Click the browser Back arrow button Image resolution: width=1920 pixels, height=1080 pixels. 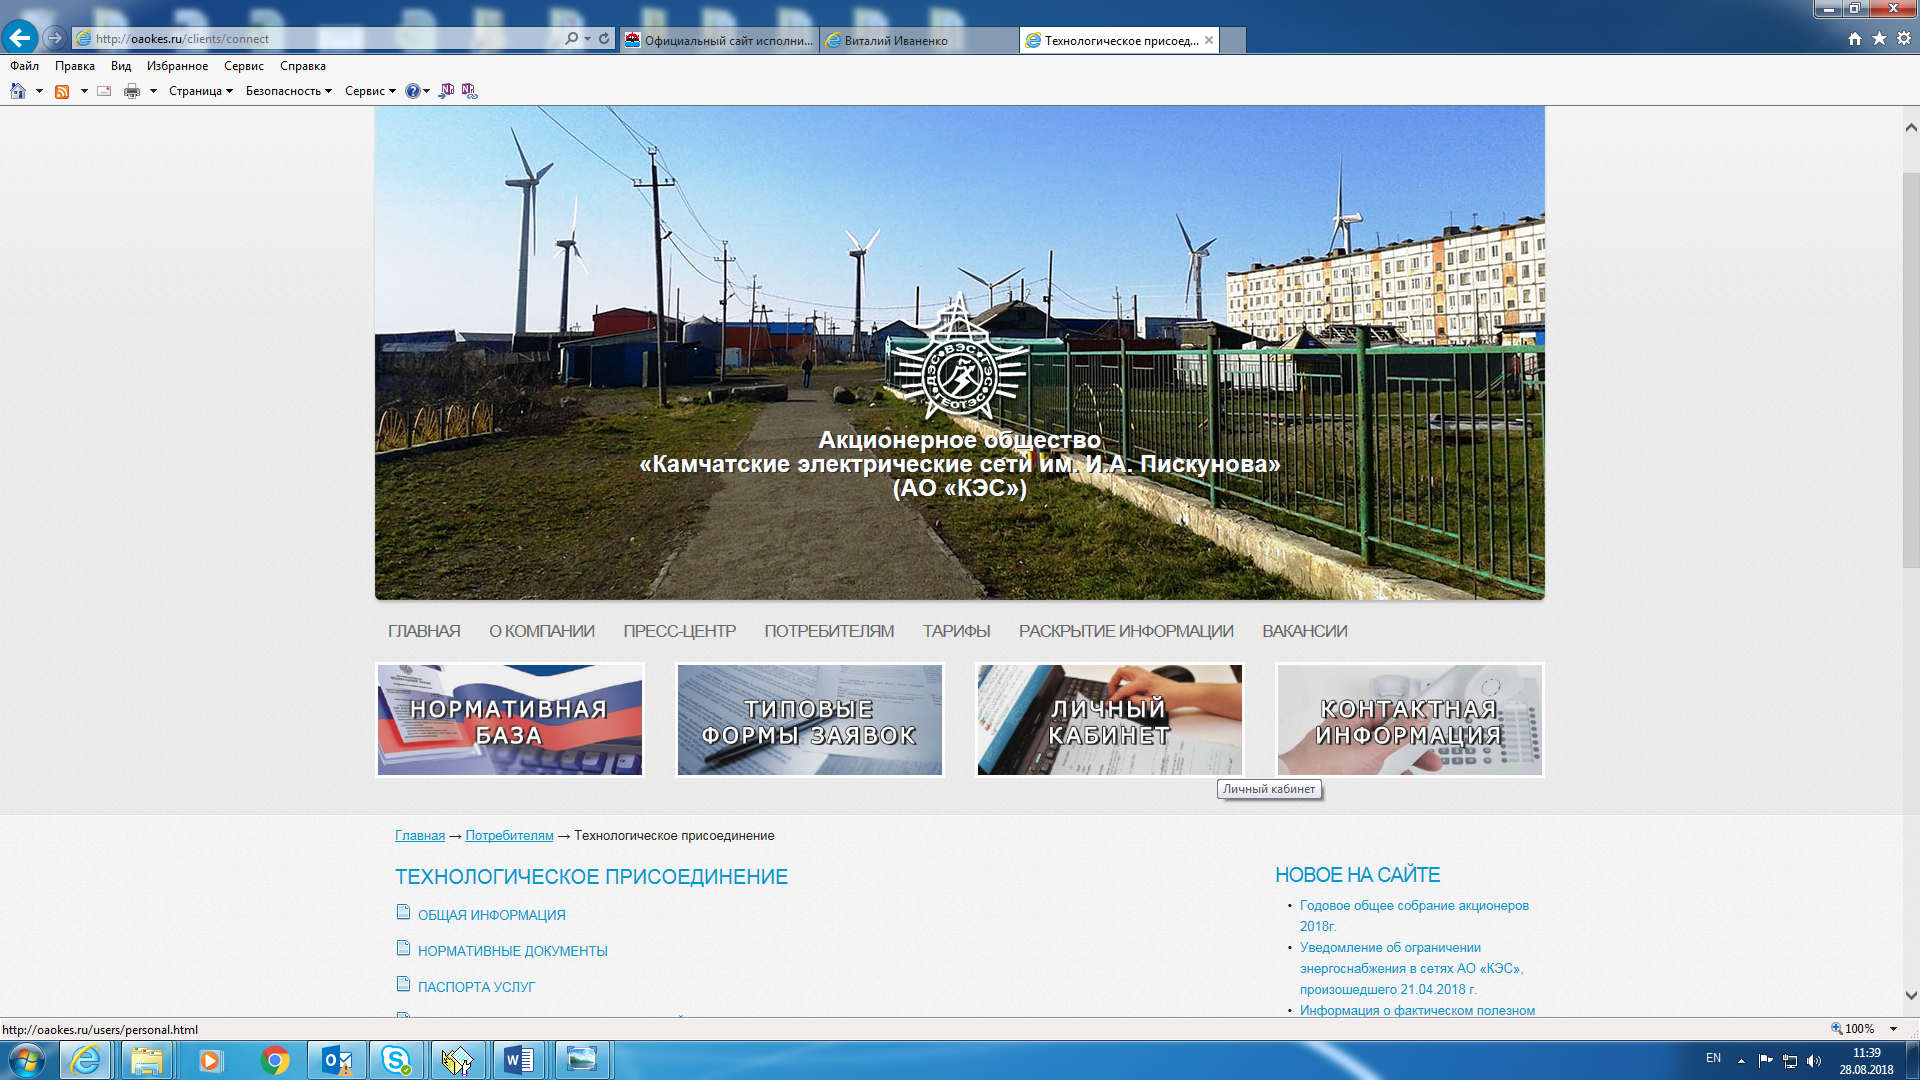pos(20,38)
